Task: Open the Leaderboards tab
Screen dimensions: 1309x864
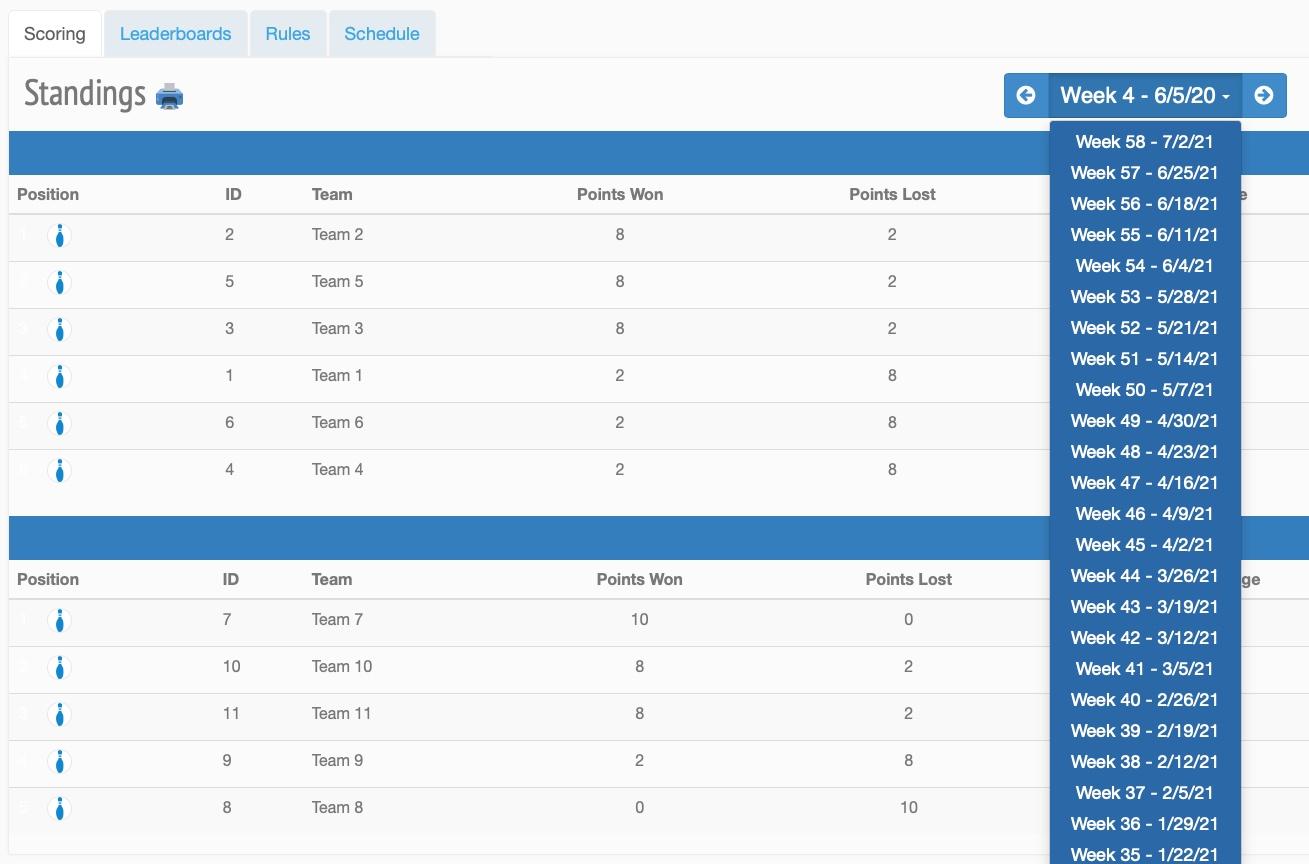Action: coord(176,34)
